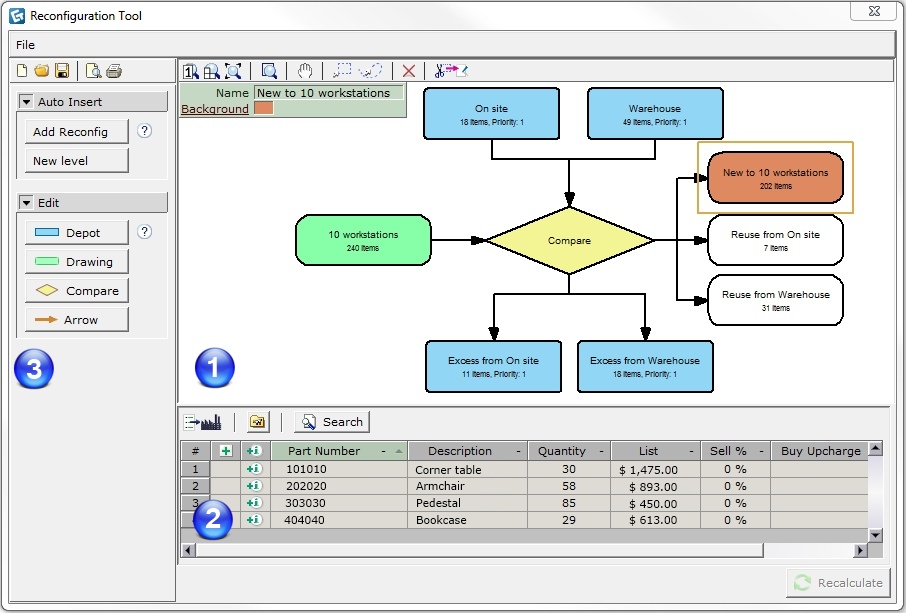906x613 pixels.
Task: Open the File menu
Action: pos(24,44)
